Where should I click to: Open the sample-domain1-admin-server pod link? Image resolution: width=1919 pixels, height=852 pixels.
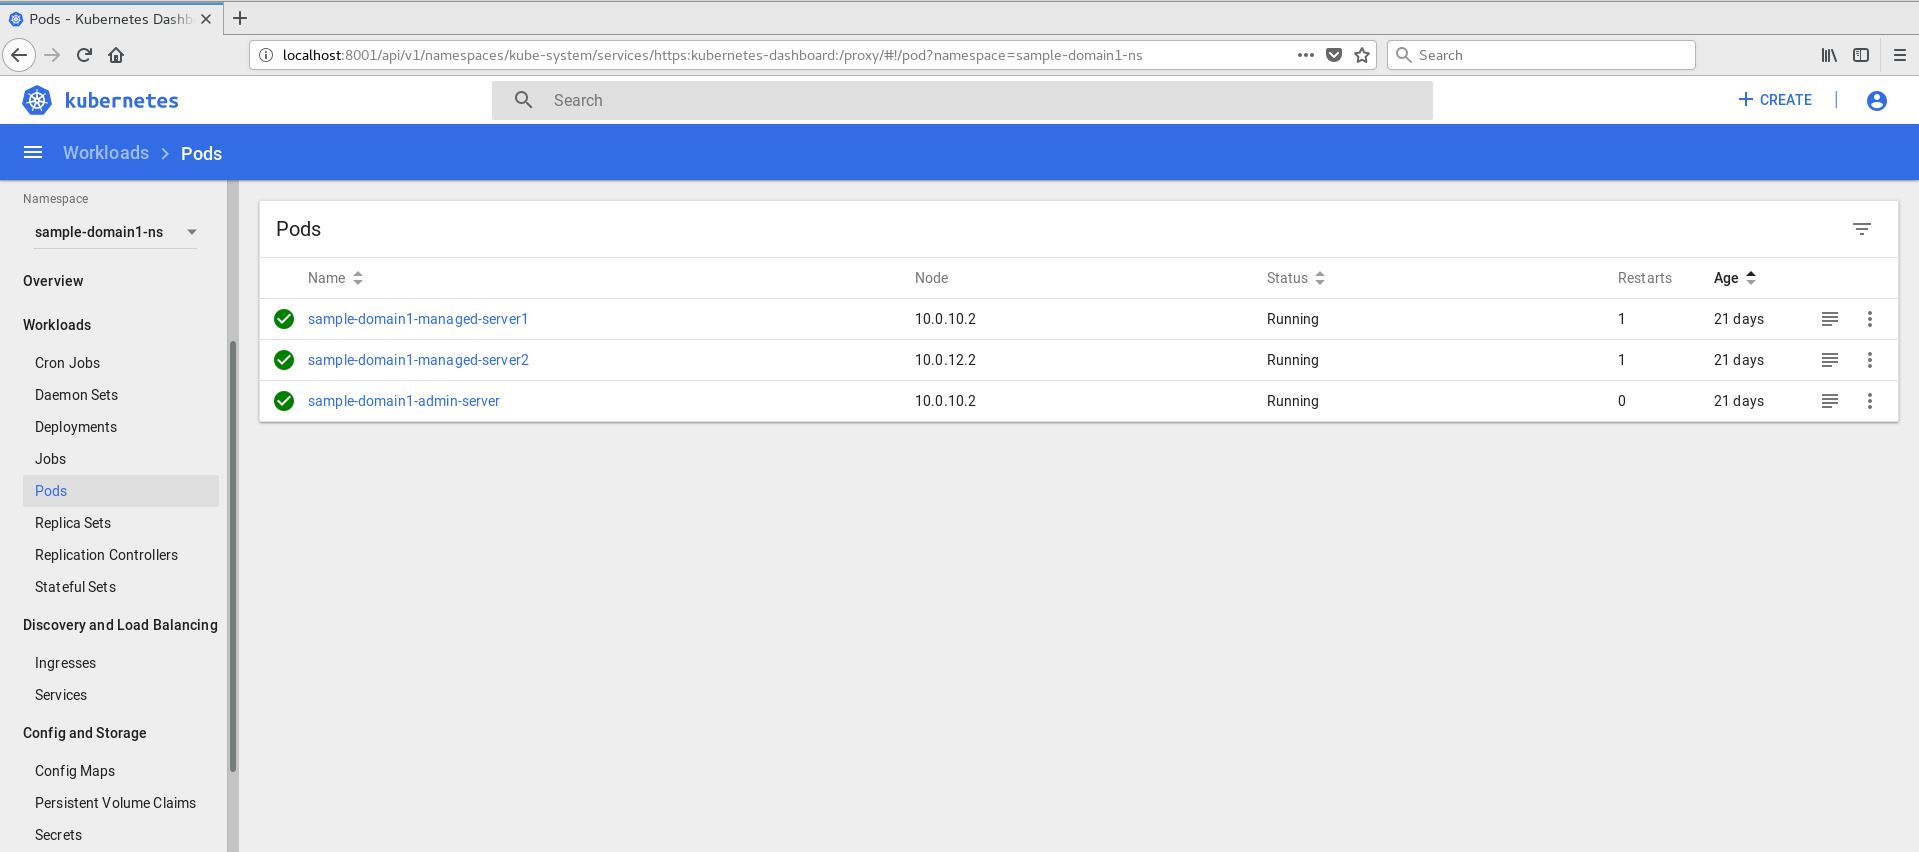pos(403,401)
